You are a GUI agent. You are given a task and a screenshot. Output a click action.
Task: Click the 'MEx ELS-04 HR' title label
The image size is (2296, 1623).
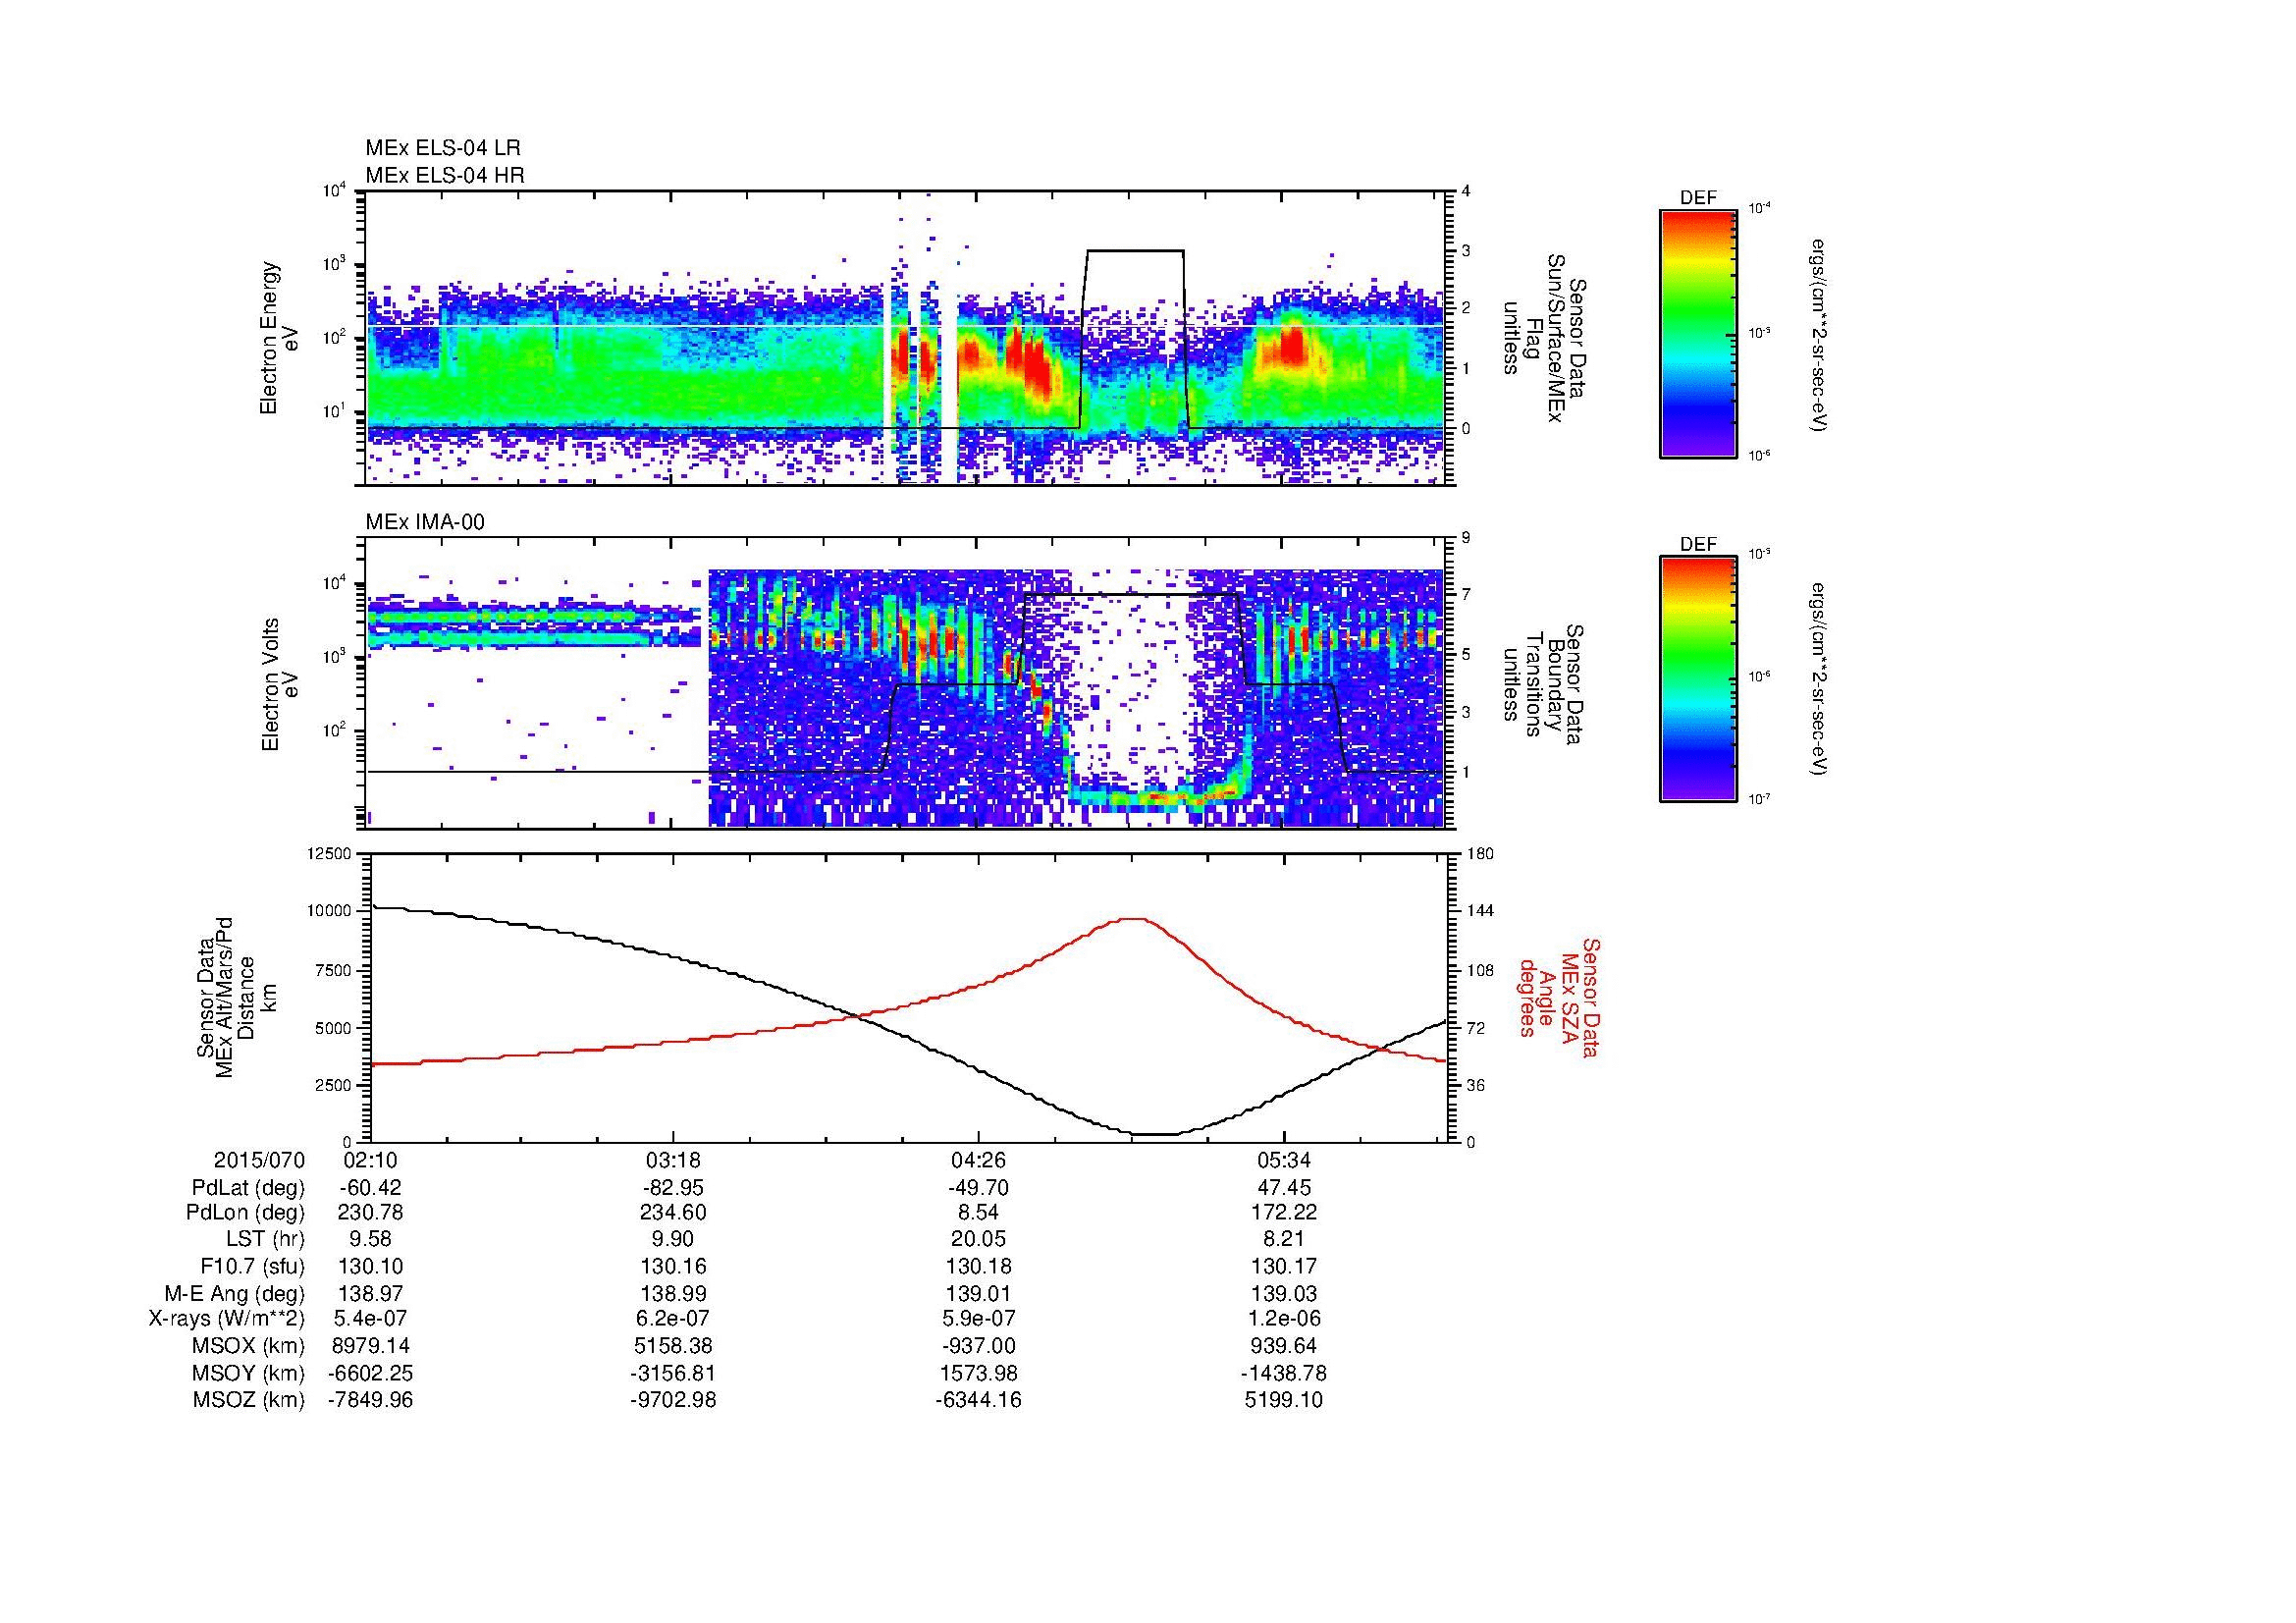[x=445, y=176]
